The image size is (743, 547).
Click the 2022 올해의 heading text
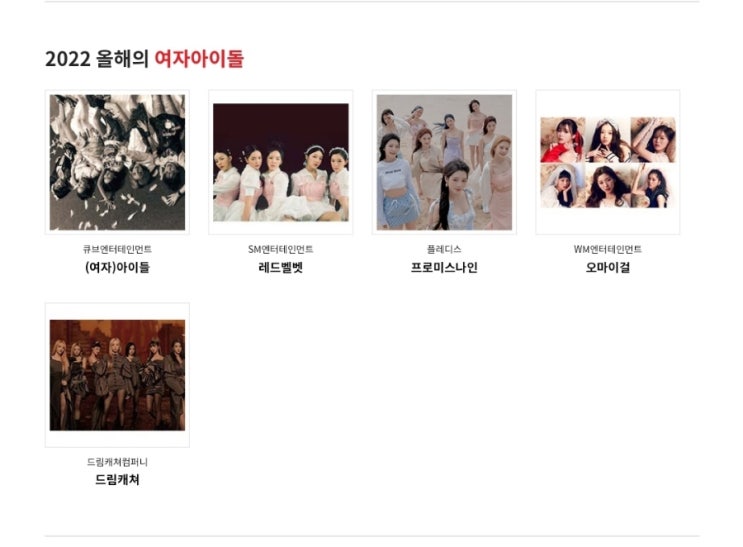[x=97, y=59]
